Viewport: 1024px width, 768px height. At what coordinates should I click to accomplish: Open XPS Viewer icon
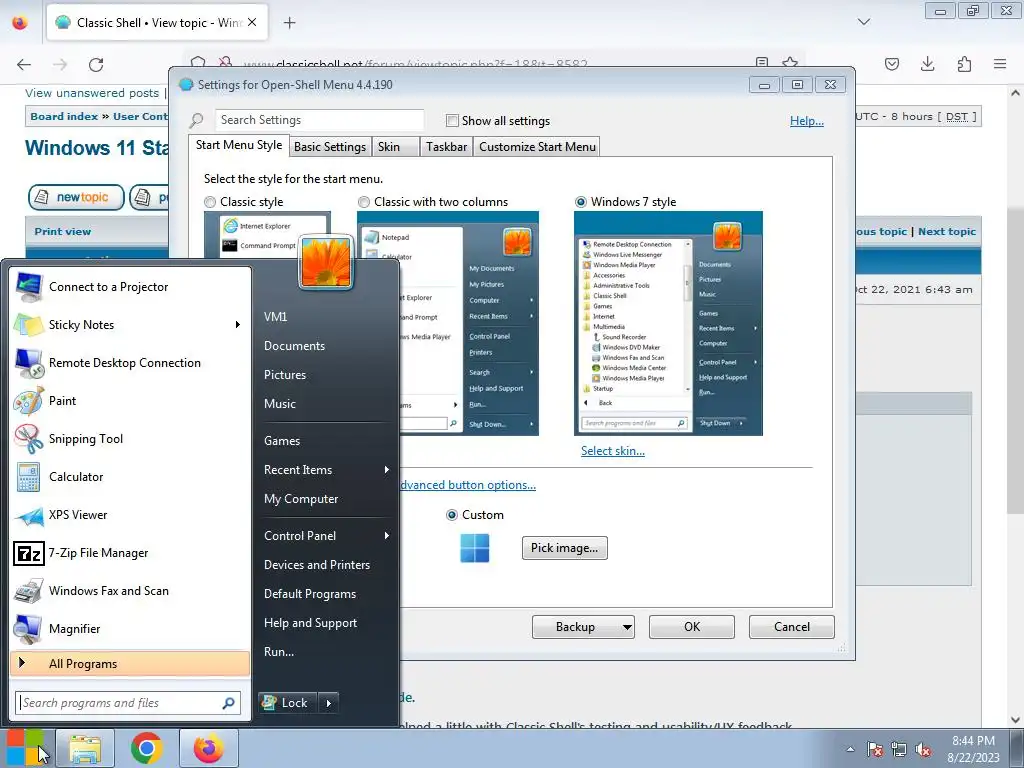click(28, 515)
